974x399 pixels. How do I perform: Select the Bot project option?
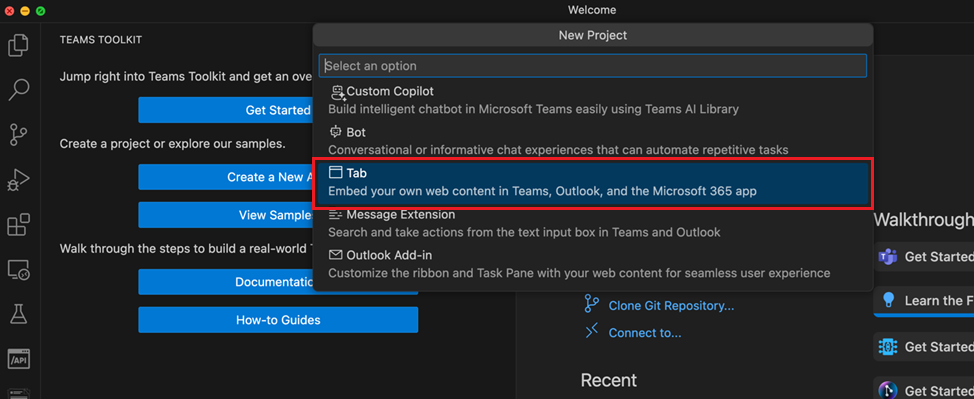tap(593, 141)
